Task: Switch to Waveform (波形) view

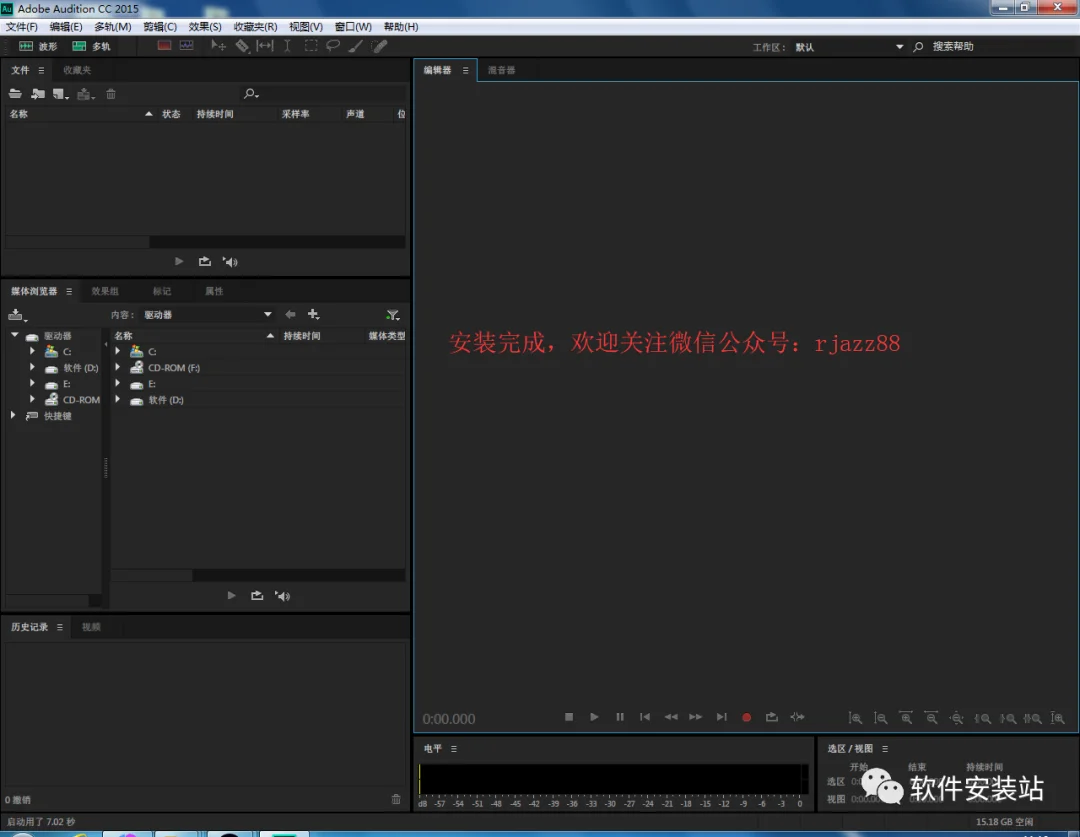Action: (x=39, y=46)
